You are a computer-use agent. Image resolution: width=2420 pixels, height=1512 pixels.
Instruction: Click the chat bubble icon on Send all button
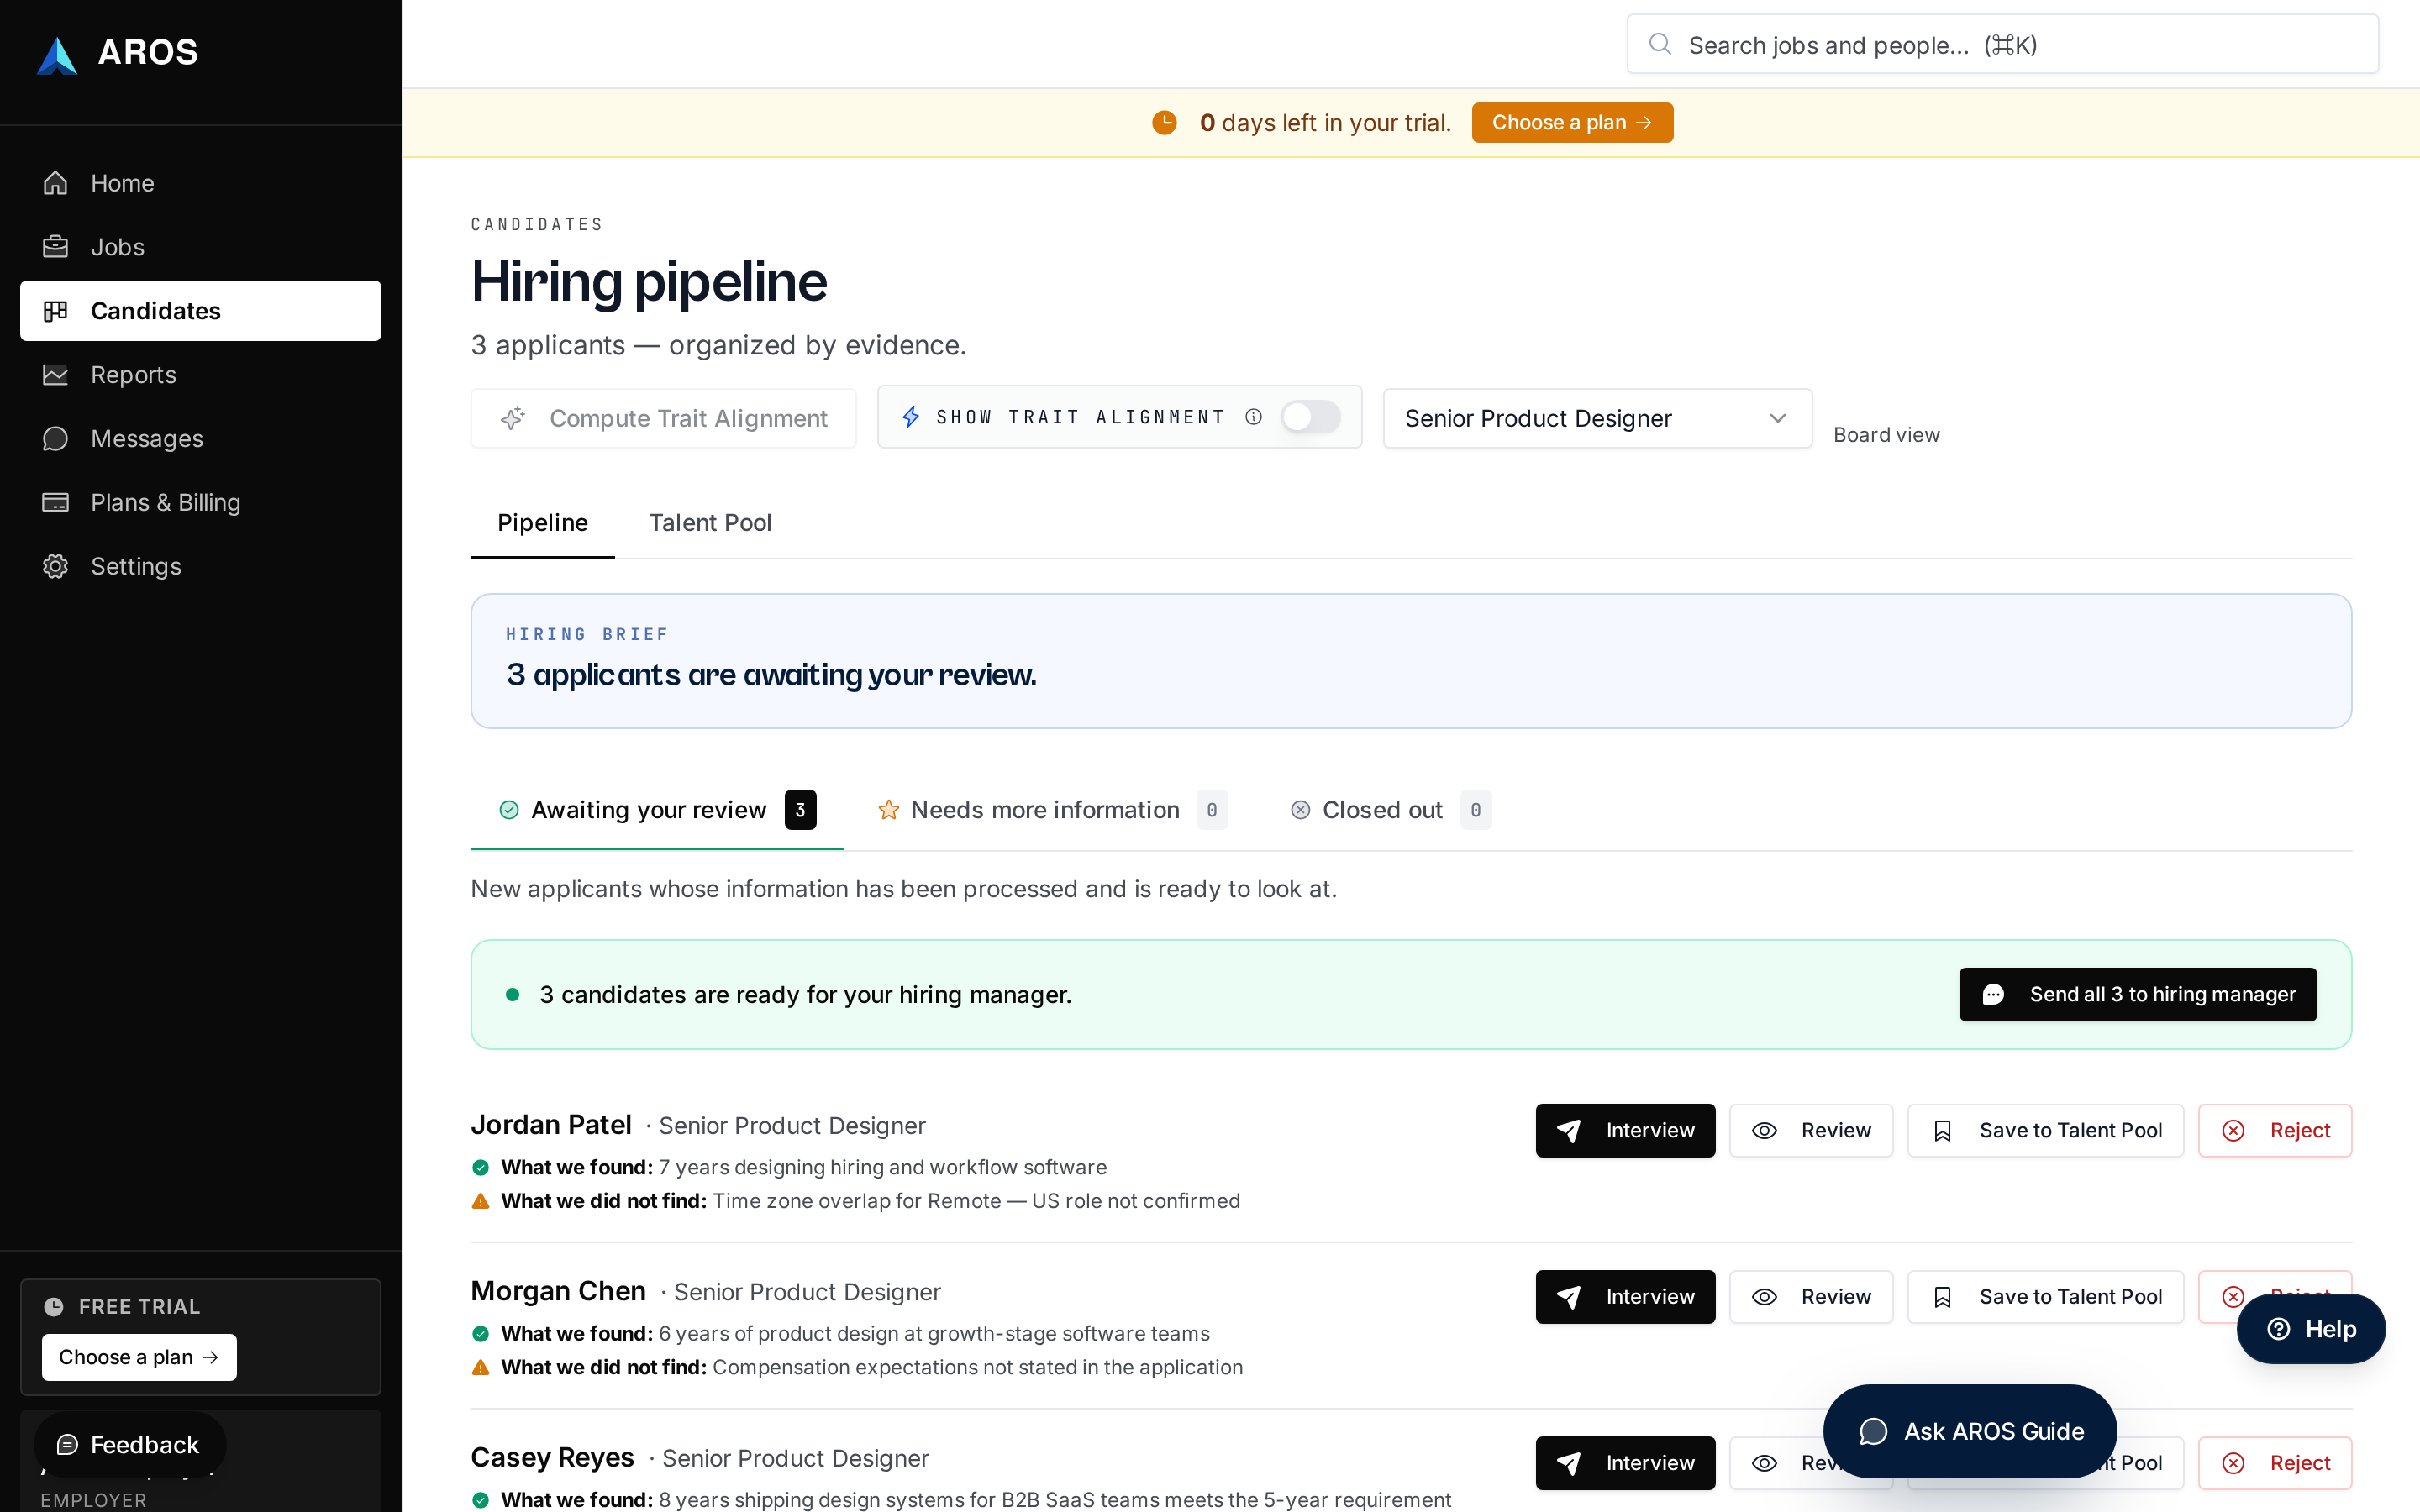coord(1993,994)
